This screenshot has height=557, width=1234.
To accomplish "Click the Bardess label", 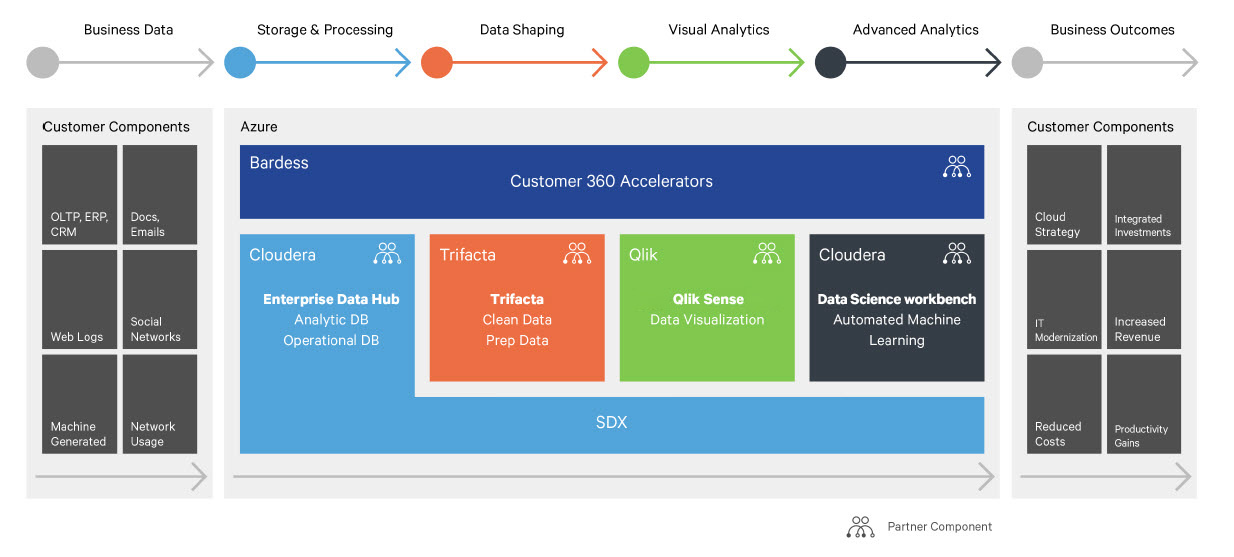I will pos(279,163).
